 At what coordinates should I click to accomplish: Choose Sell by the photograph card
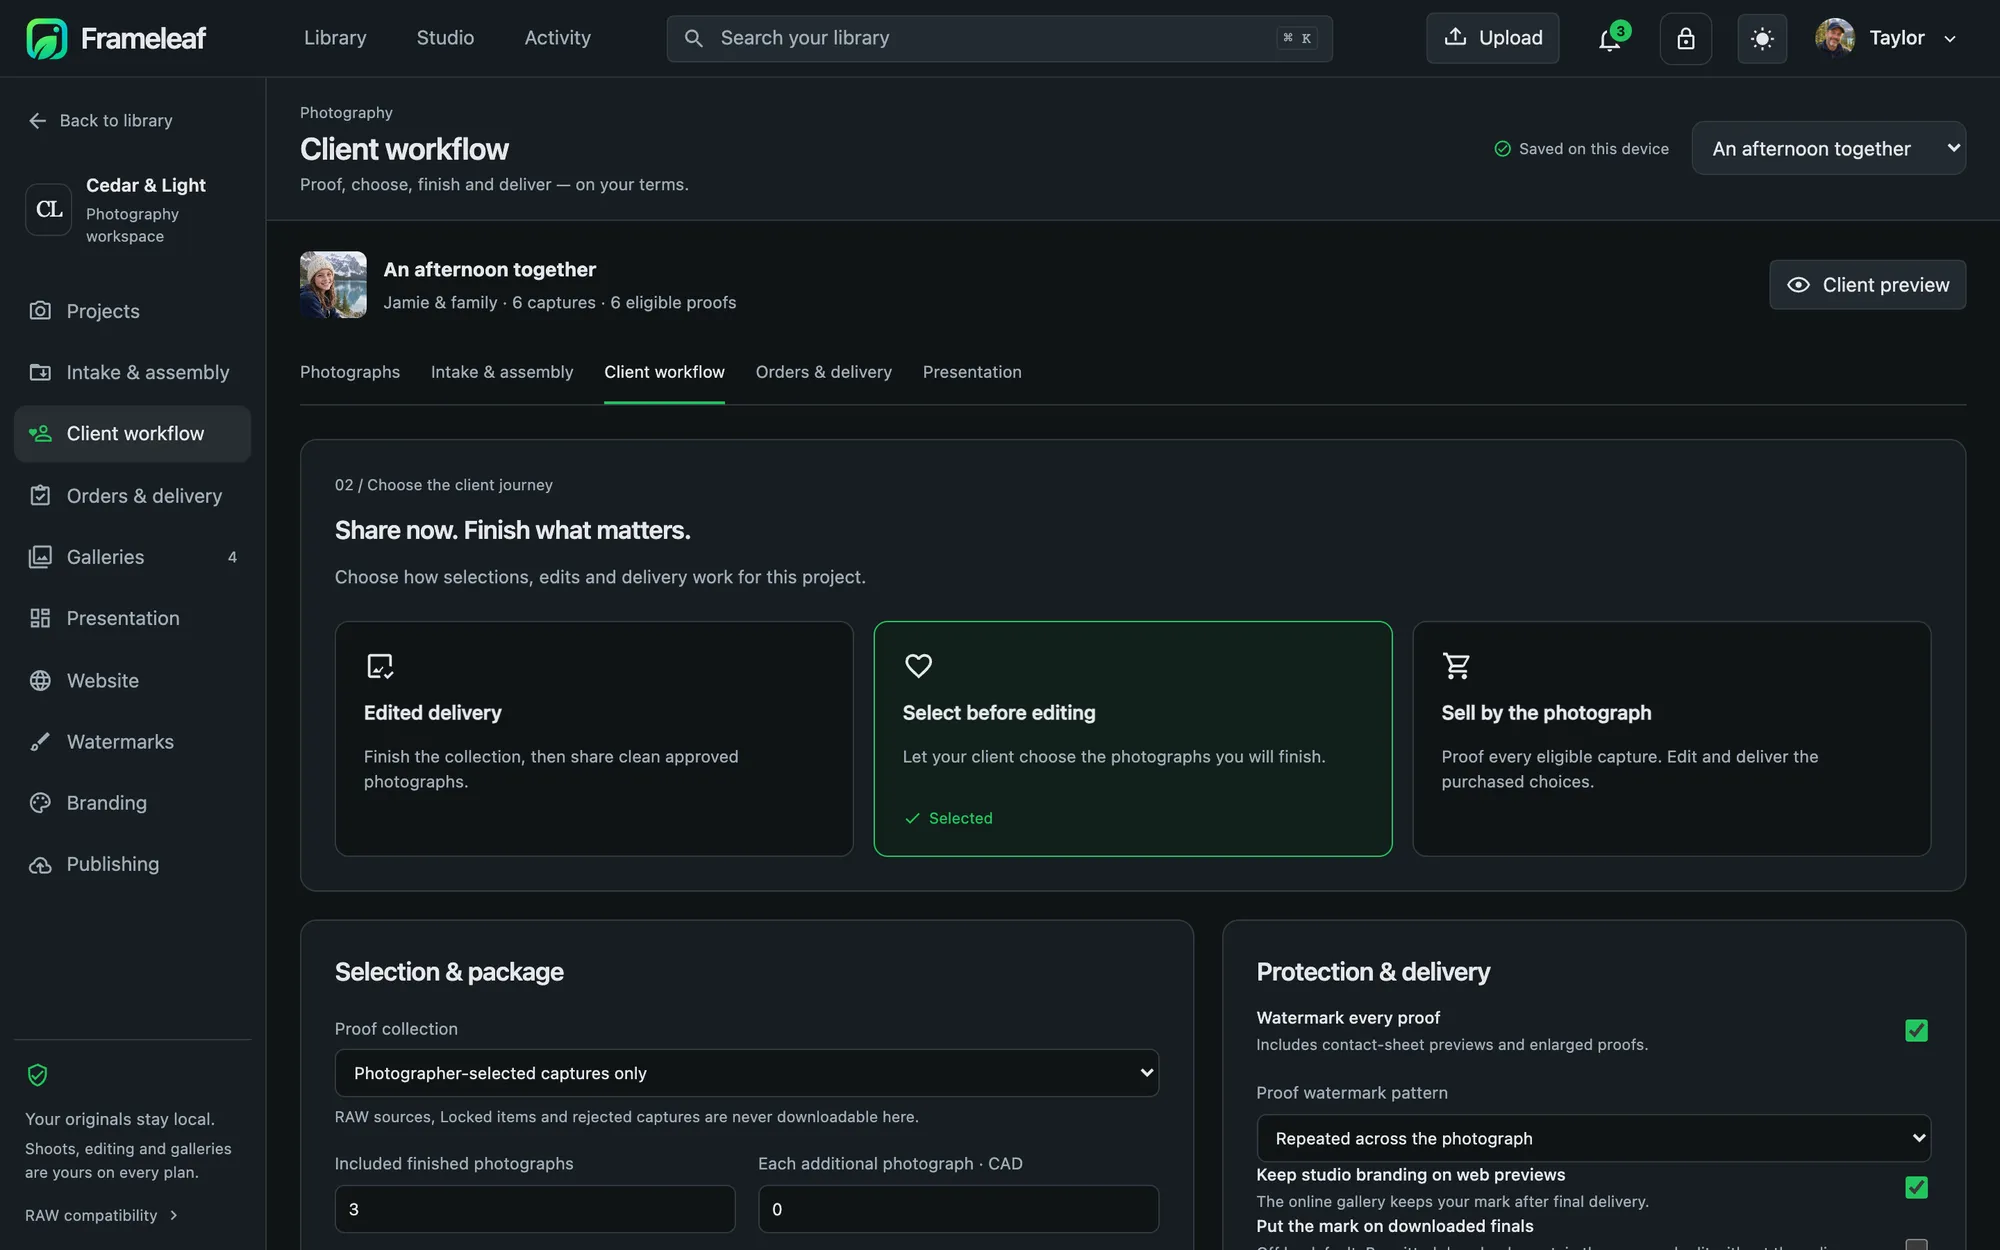pyautogui.click(x=1671, y=739)
